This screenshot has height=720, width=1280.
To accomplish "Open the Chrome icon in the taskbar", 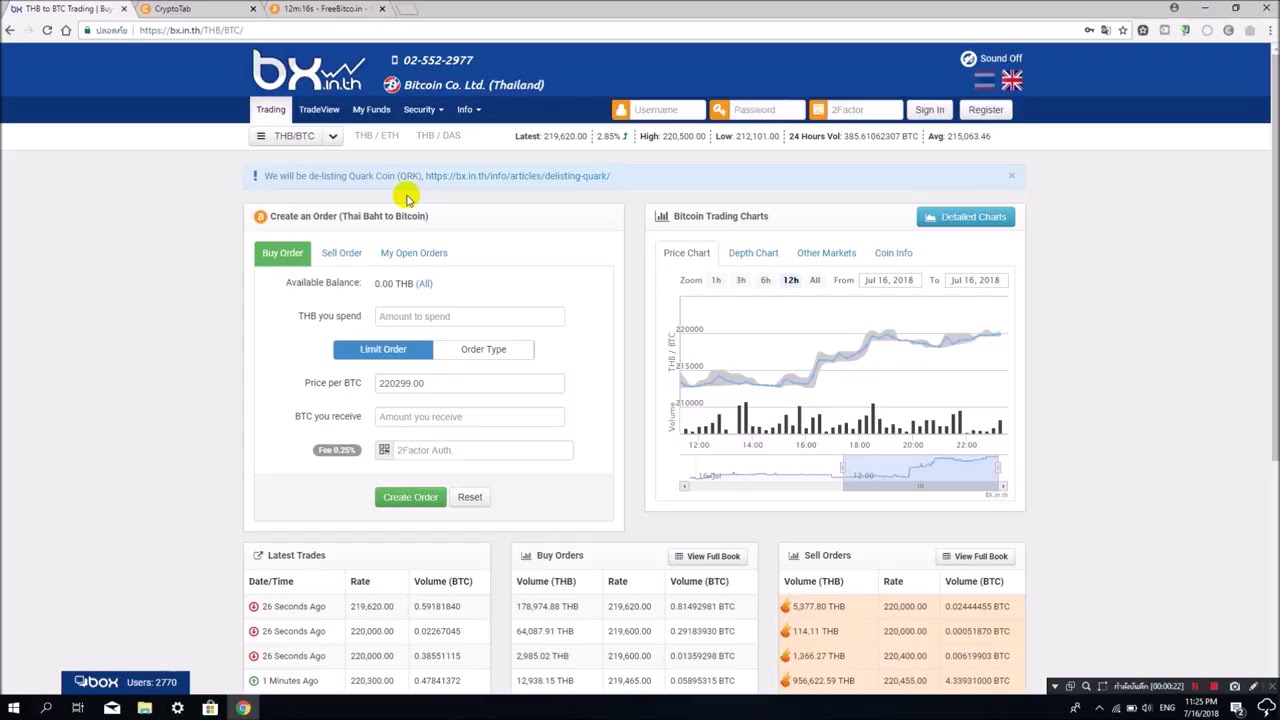I will (x=243, y=708).
